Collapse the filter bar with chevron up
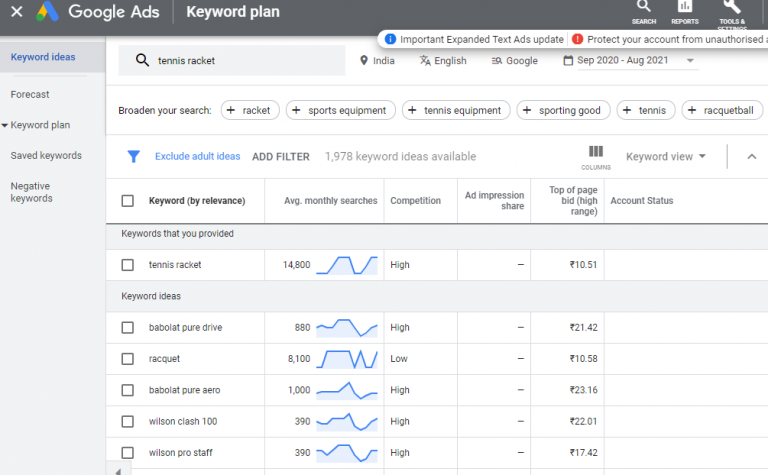This screenshot has width=768, height=475. (752, 157)
